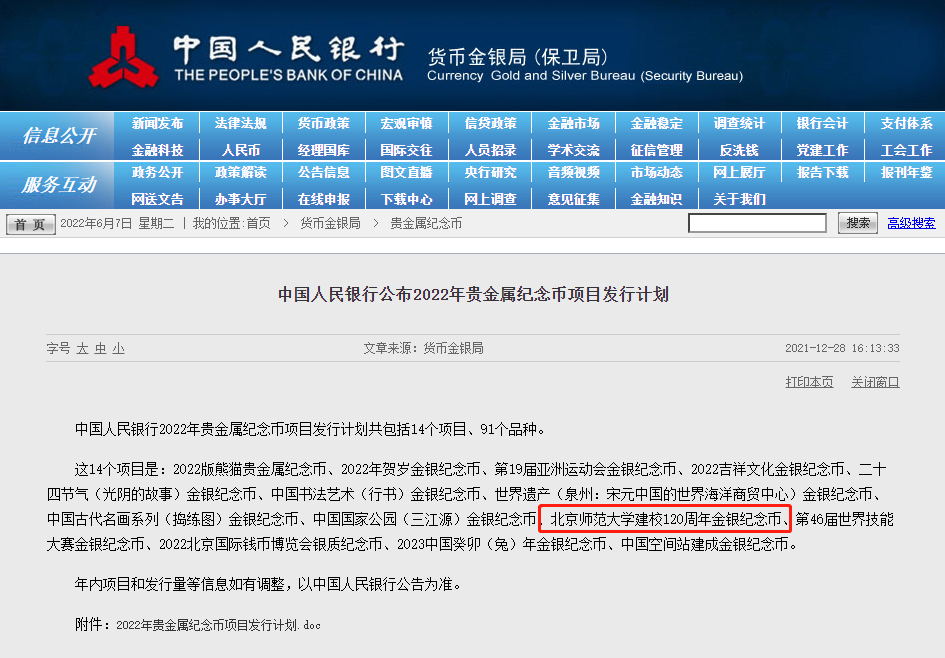The width and height of the screenshot is (945, 658).
Task: Click the search input field
Action: pos(757,223)
